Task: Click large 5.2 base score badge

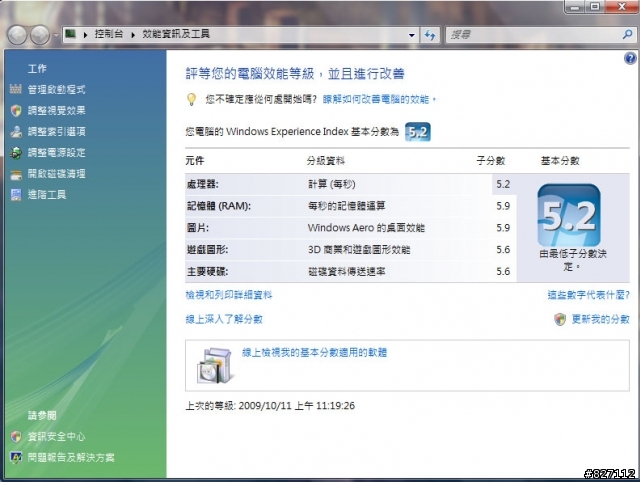Action: coord(569,215)
